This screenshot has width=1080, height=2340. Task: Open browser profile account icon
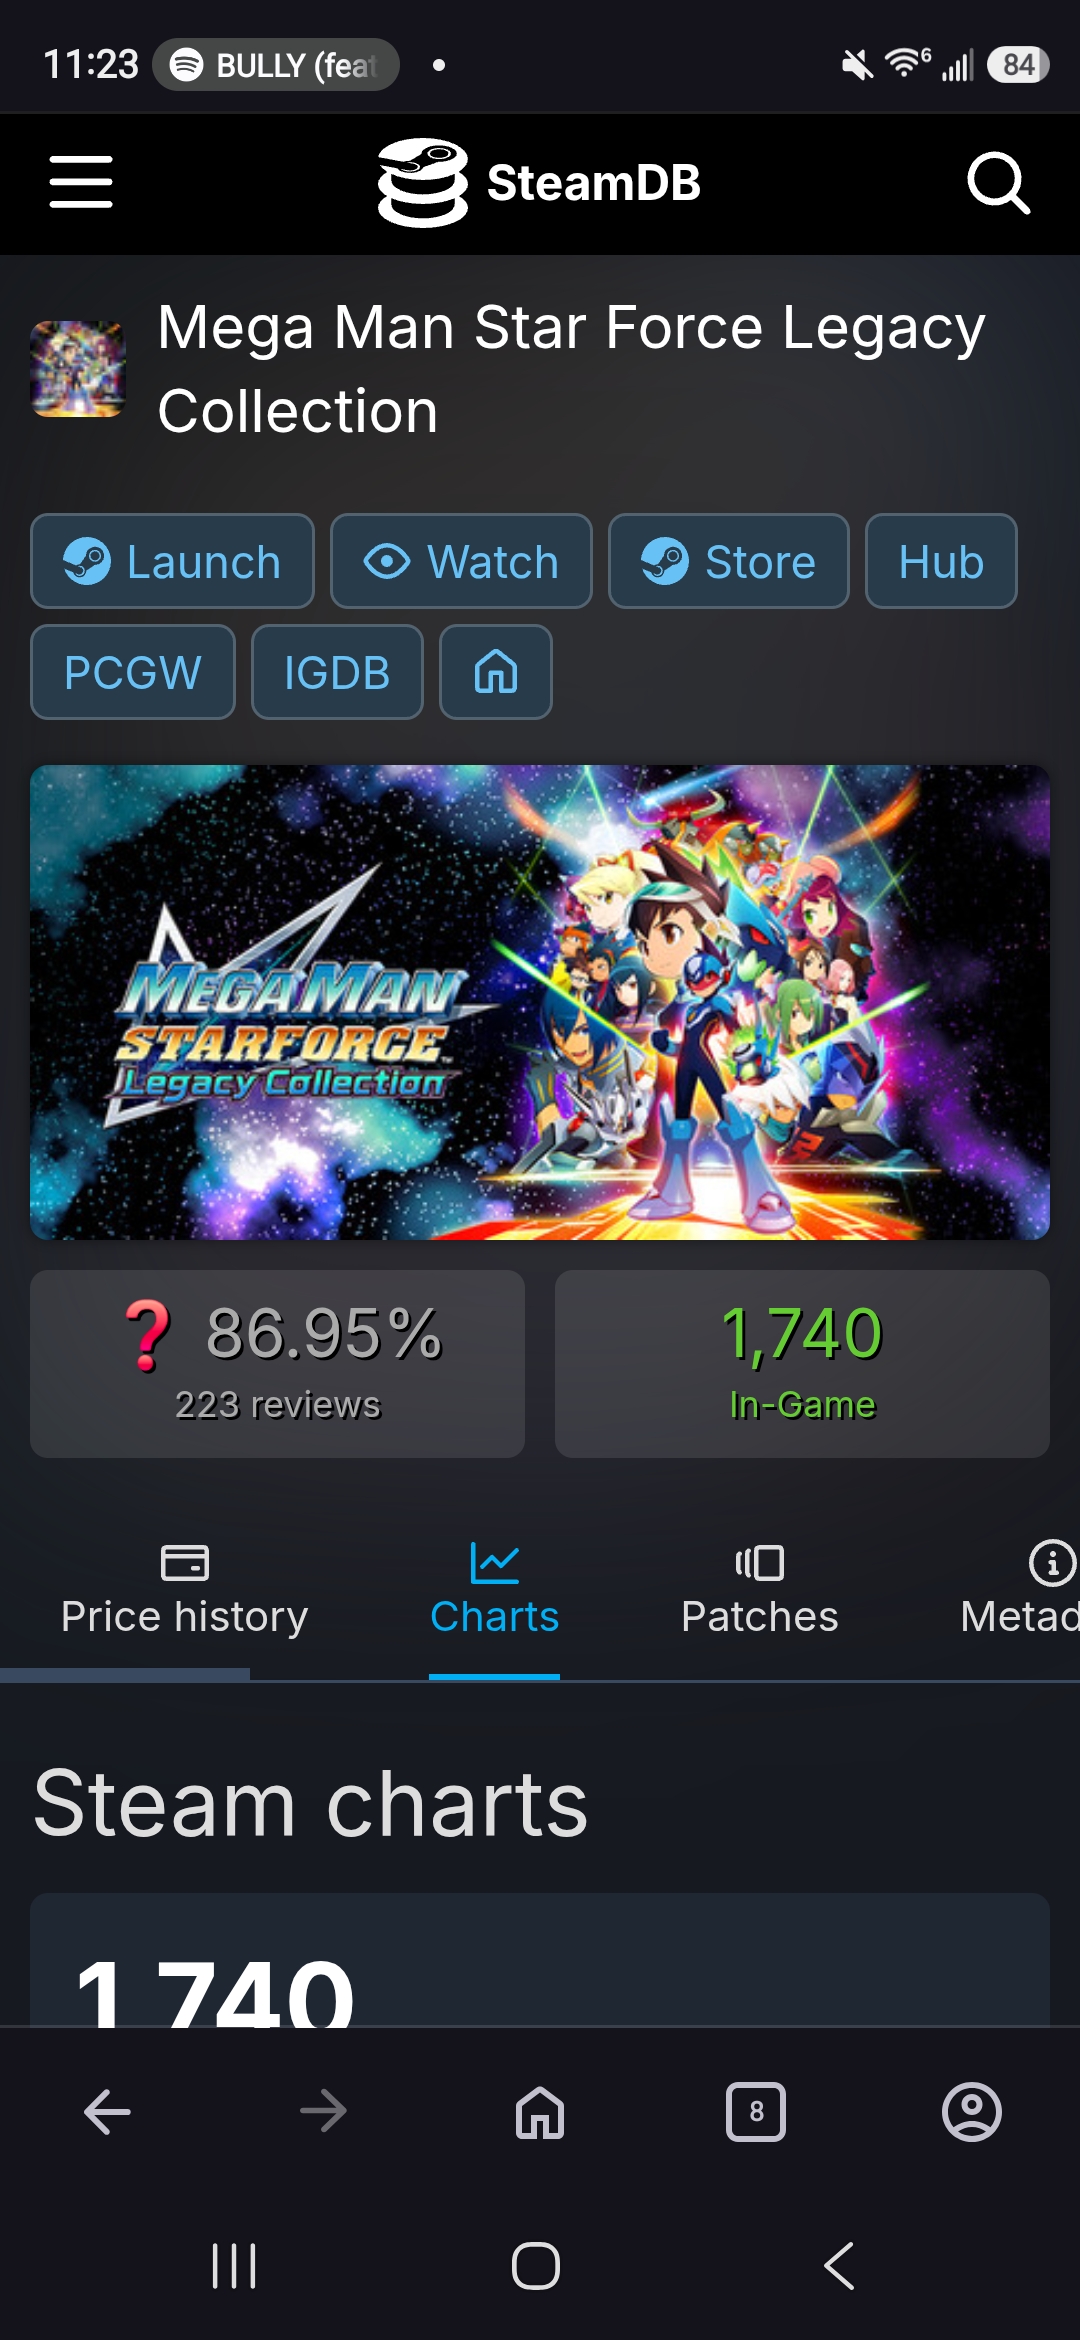pyautogui.click(x=972, y=2112)
